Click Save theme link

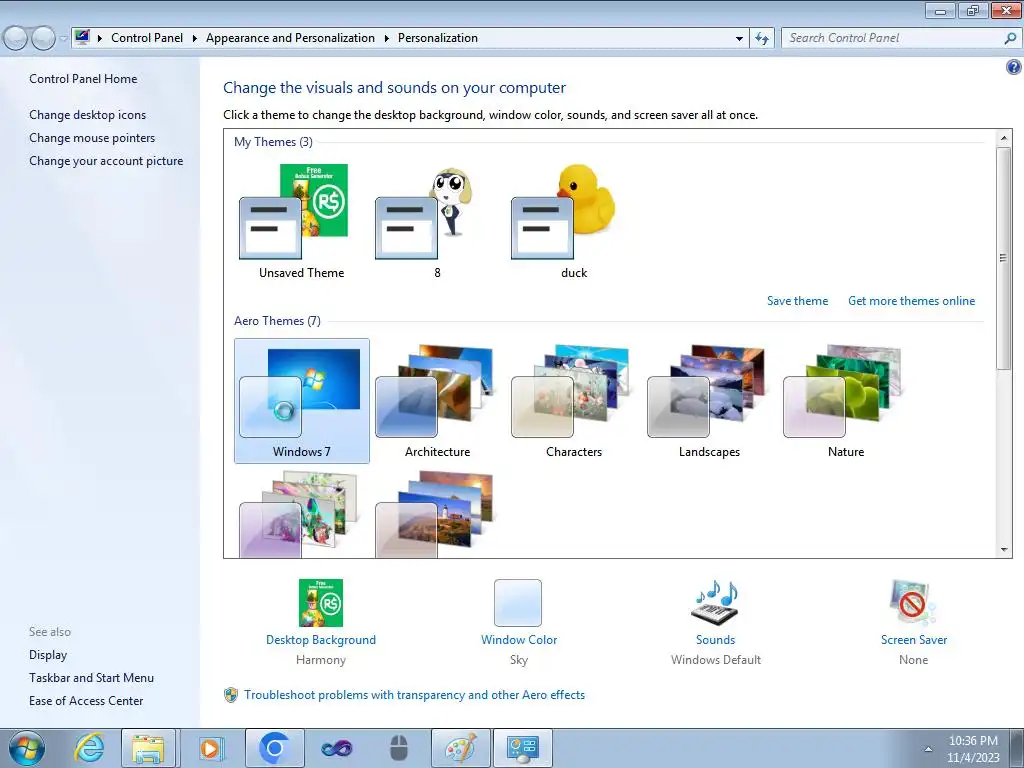coord(797,301)
